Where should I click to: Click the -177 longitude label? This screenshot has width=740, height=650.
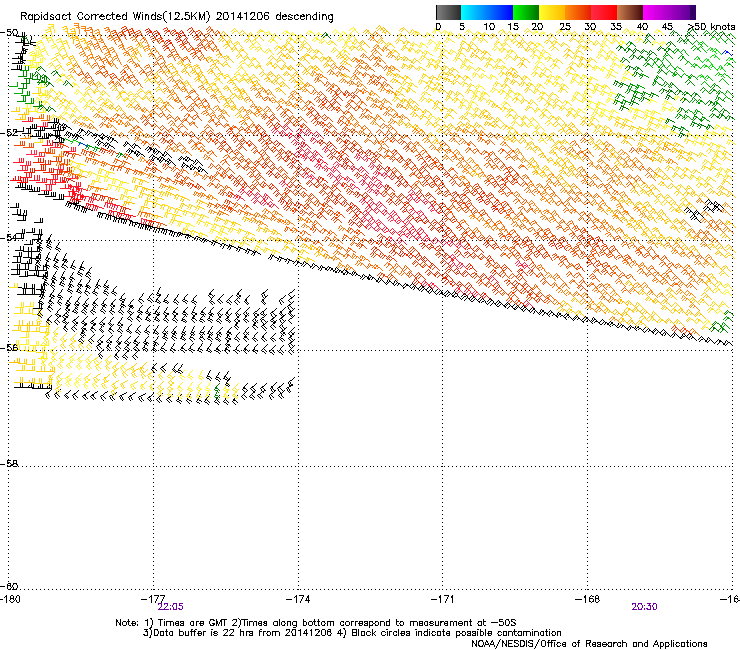pyautogui.click(x=153, y=599)
